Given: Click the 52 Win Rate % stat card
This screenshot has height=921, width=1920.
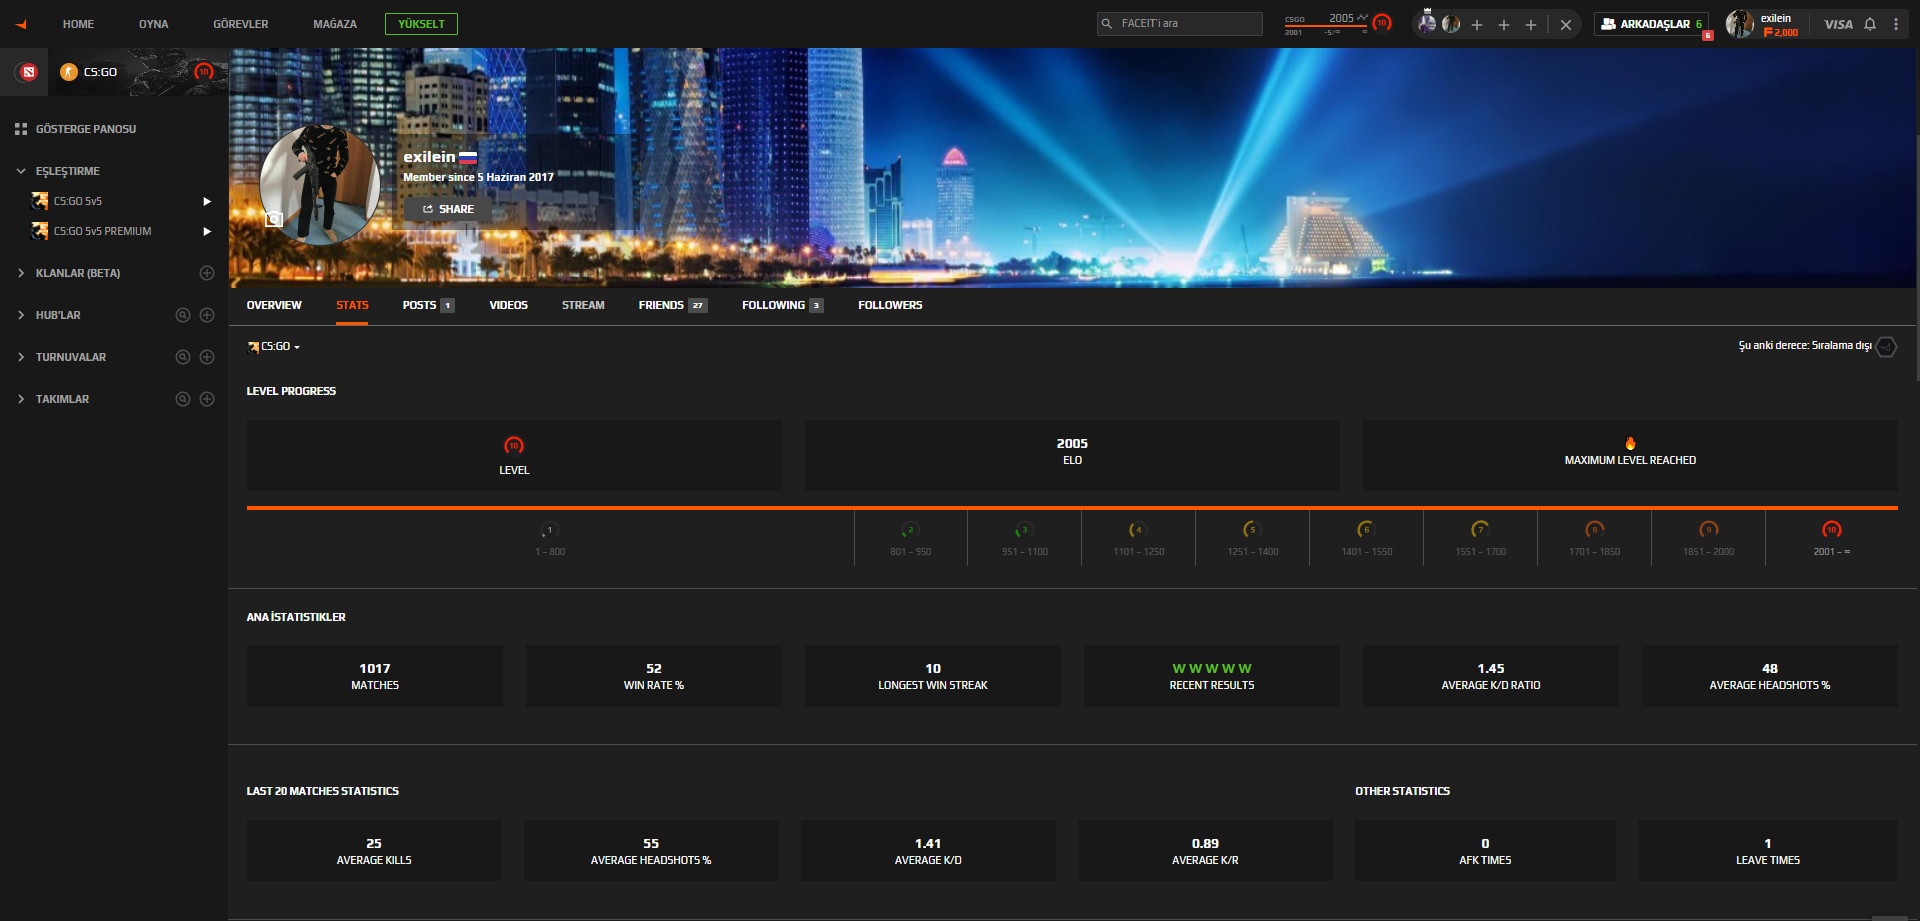Looking at the screenshot, I should tap(654, 676).
